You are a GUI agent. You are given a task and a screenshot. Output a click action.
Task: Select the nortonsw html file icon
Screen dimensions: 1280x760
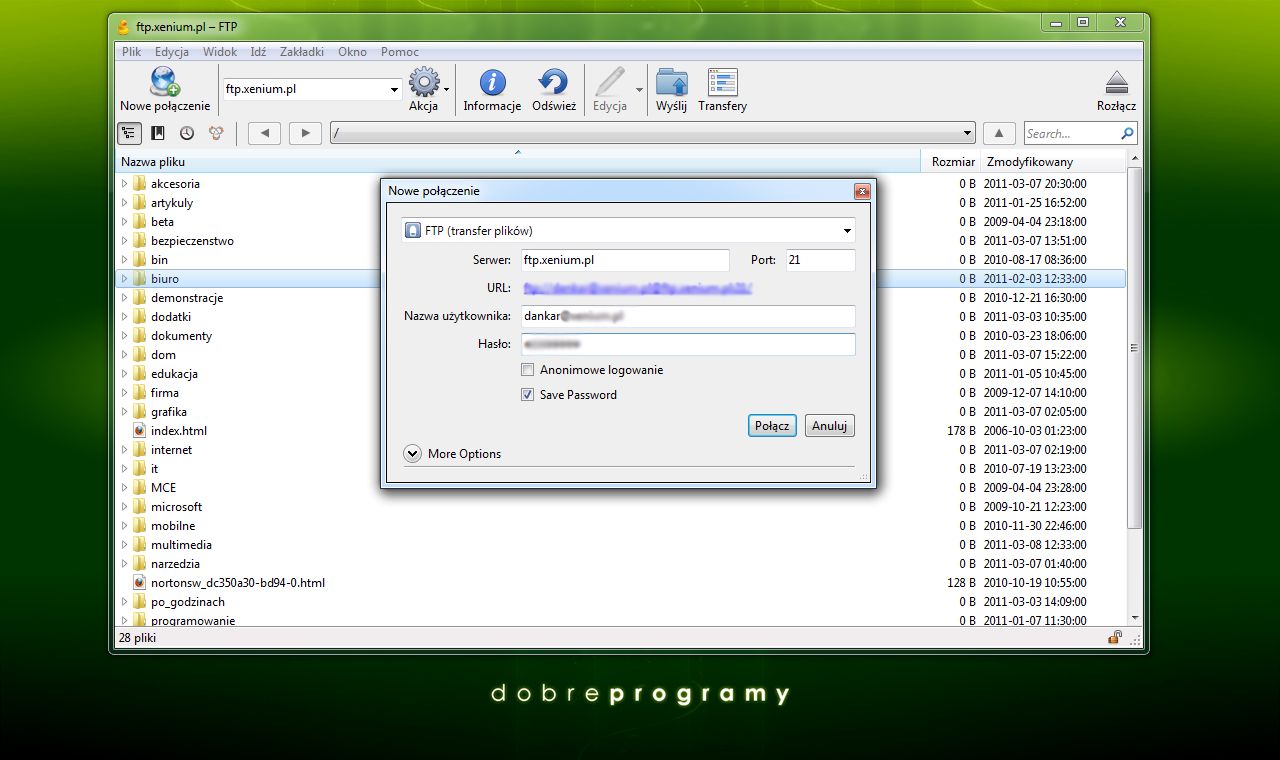(x=139, y=583)
